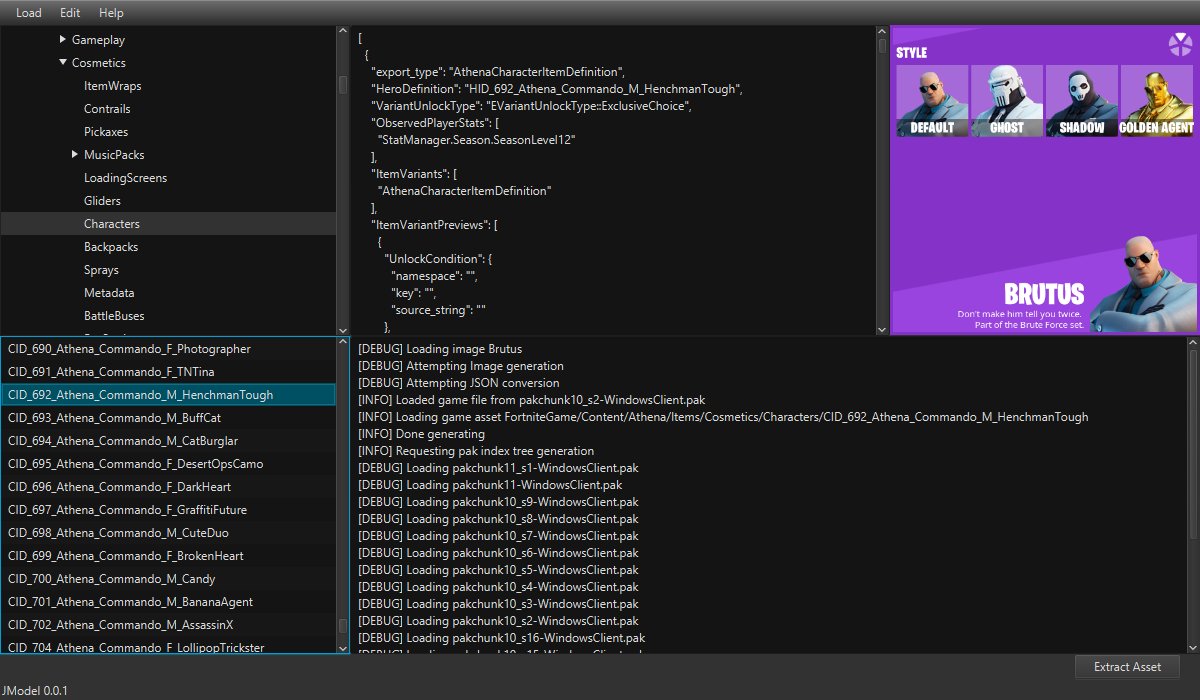
Task: Select CID_700_Athena_Commando_M_Candy asset
Action: [168, 579]
